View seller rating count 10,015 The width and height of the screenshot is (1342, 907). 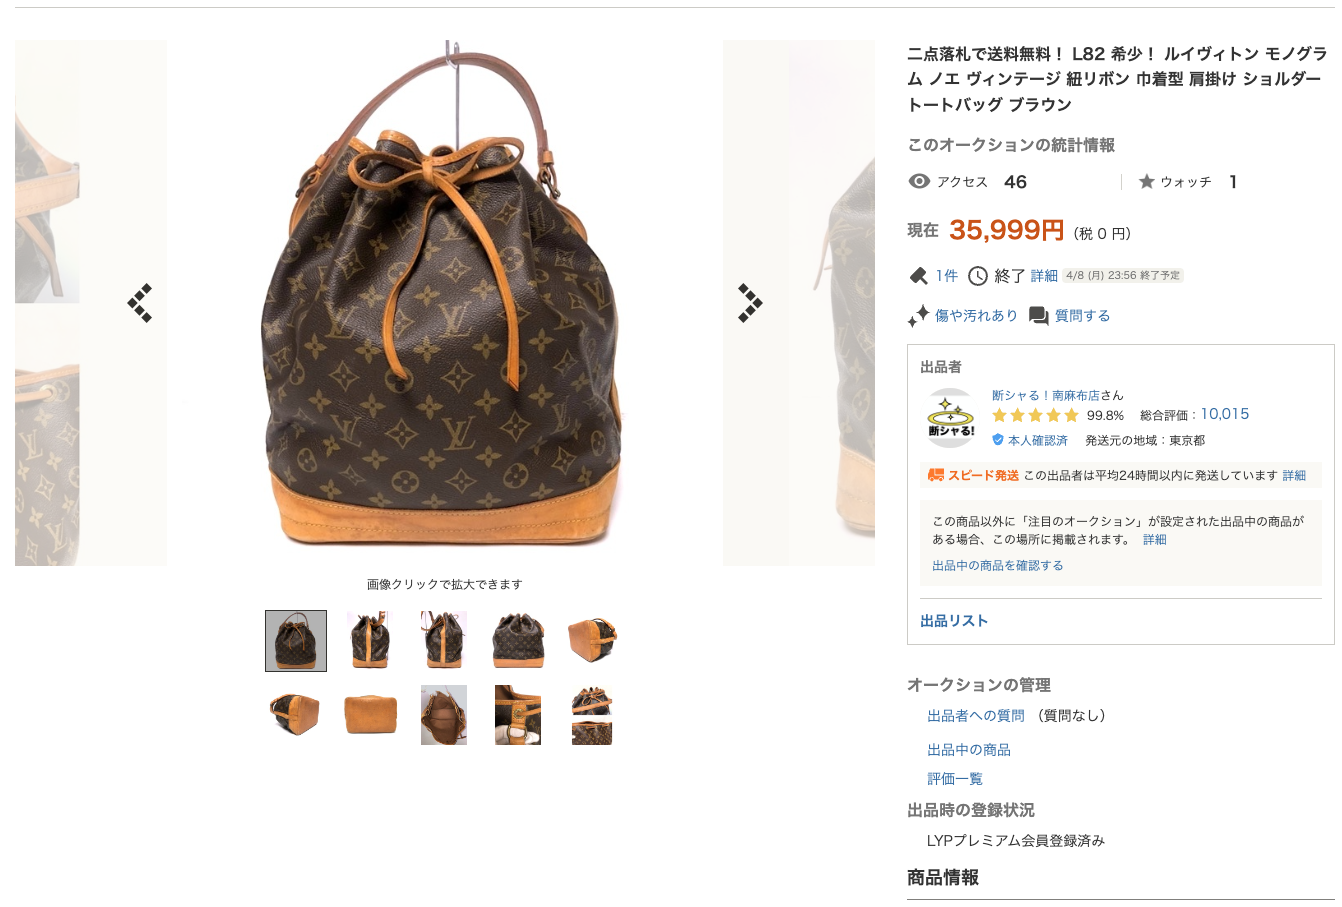(1225, 414)
